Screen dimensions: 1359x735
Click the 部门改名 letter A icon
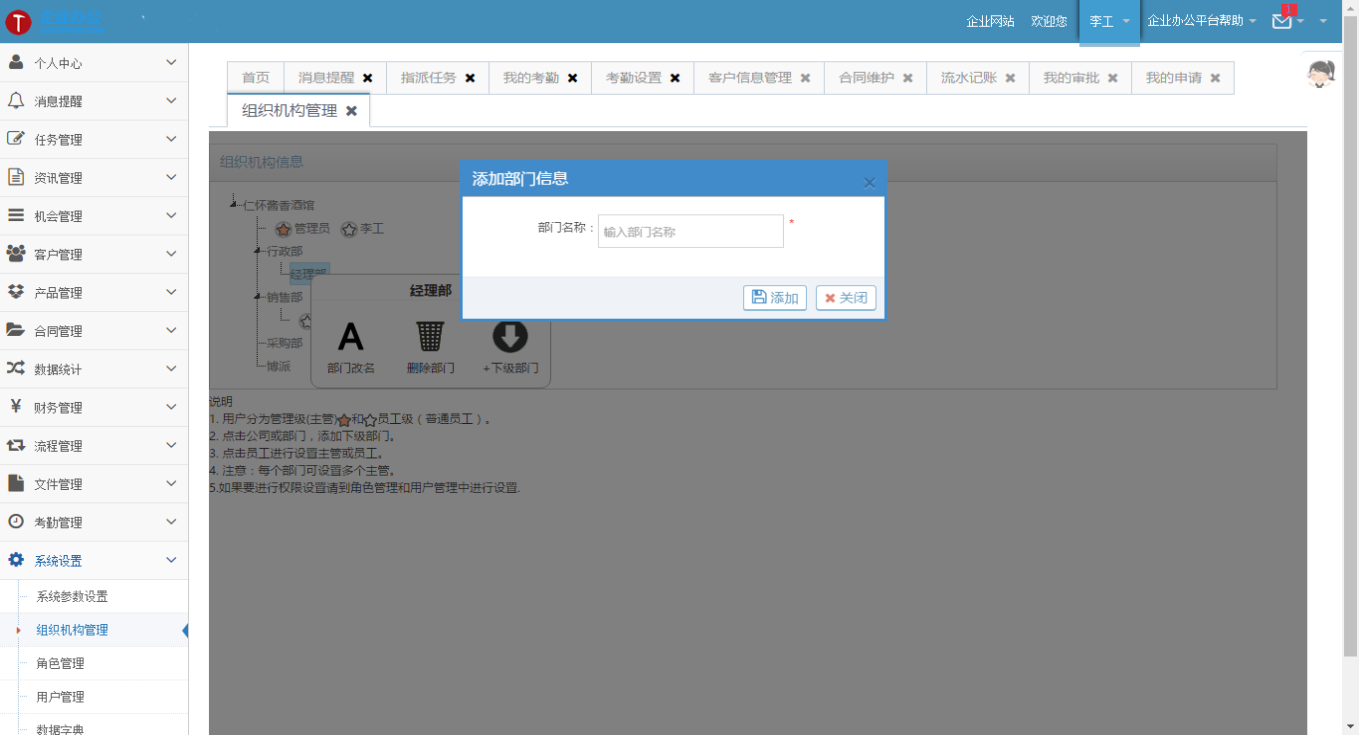(351, 336)
